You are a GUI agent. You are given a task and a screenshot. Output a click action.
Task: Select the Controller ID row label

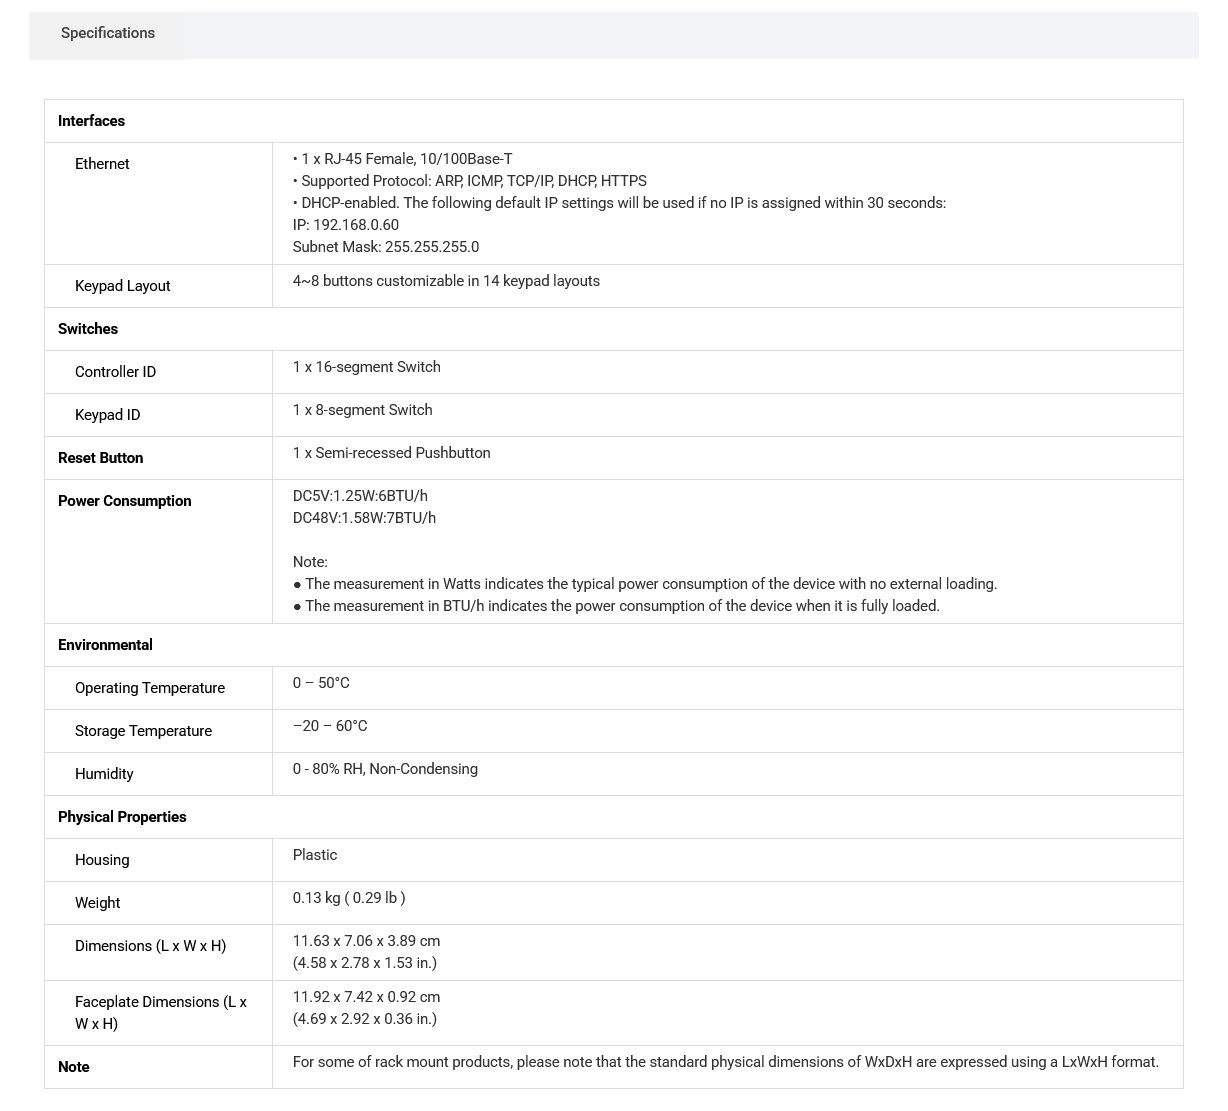[115, 372]
